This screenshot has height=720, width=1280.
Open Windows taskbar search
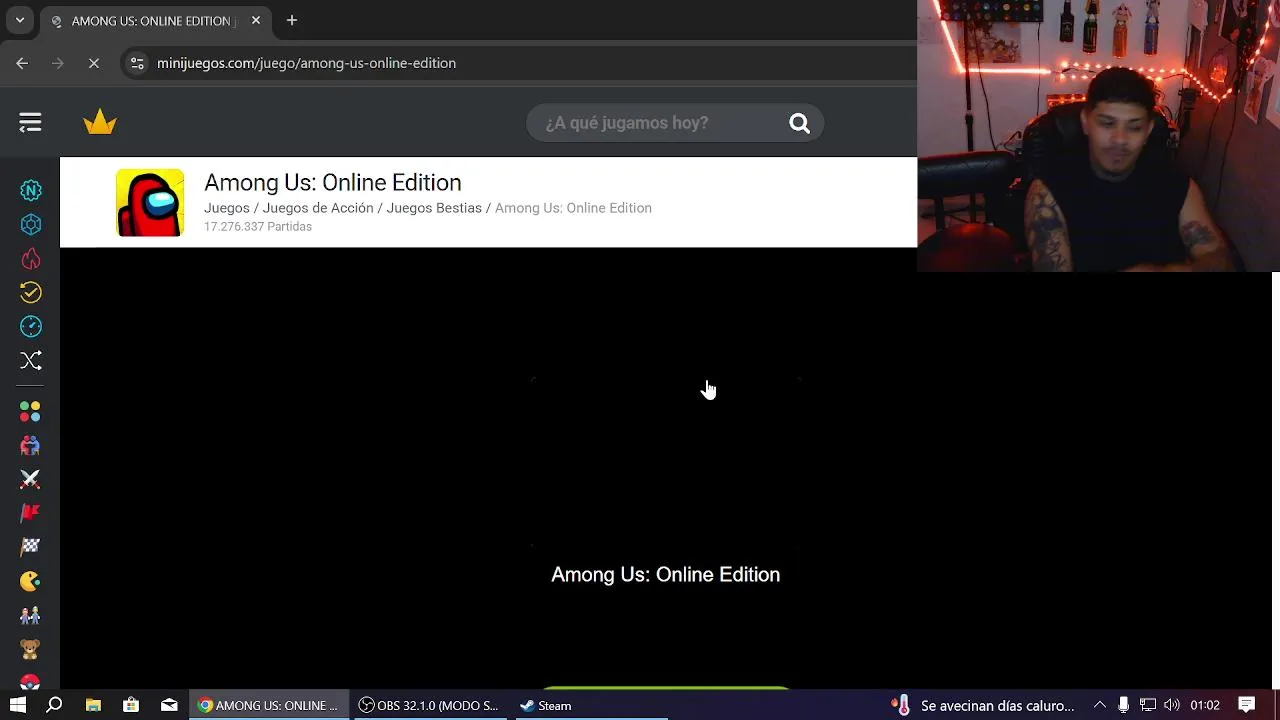[55, 705]
